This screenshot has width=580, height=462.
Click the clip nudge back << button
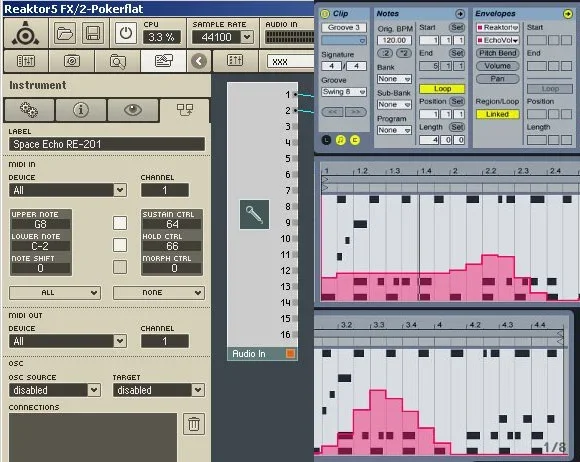tap(333, 112)
